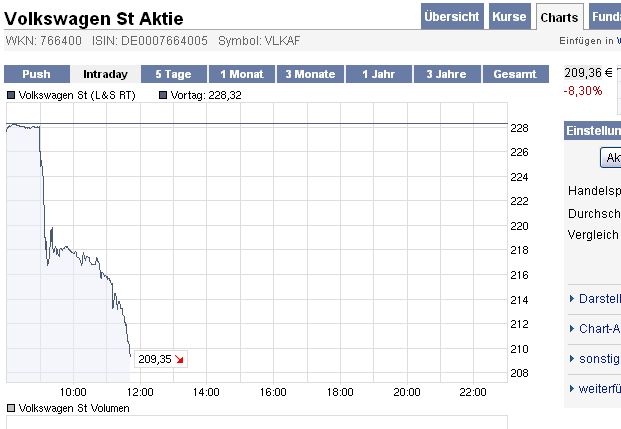Screen dimensions: 621x429
Task: Expand the Chart-A section arrow
Action: click(x=571, y=328)
